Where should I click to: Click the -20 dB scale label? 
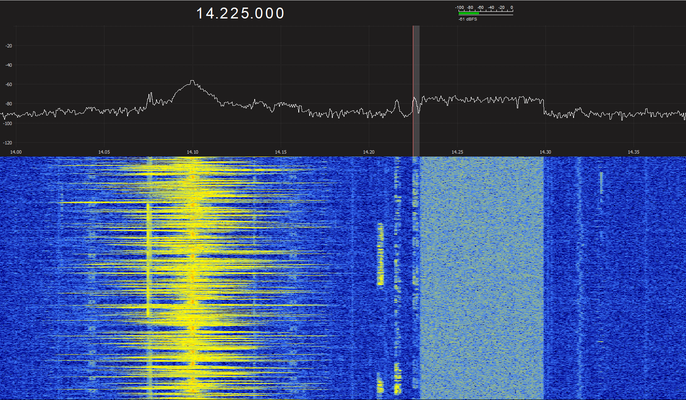coord(9,46)
